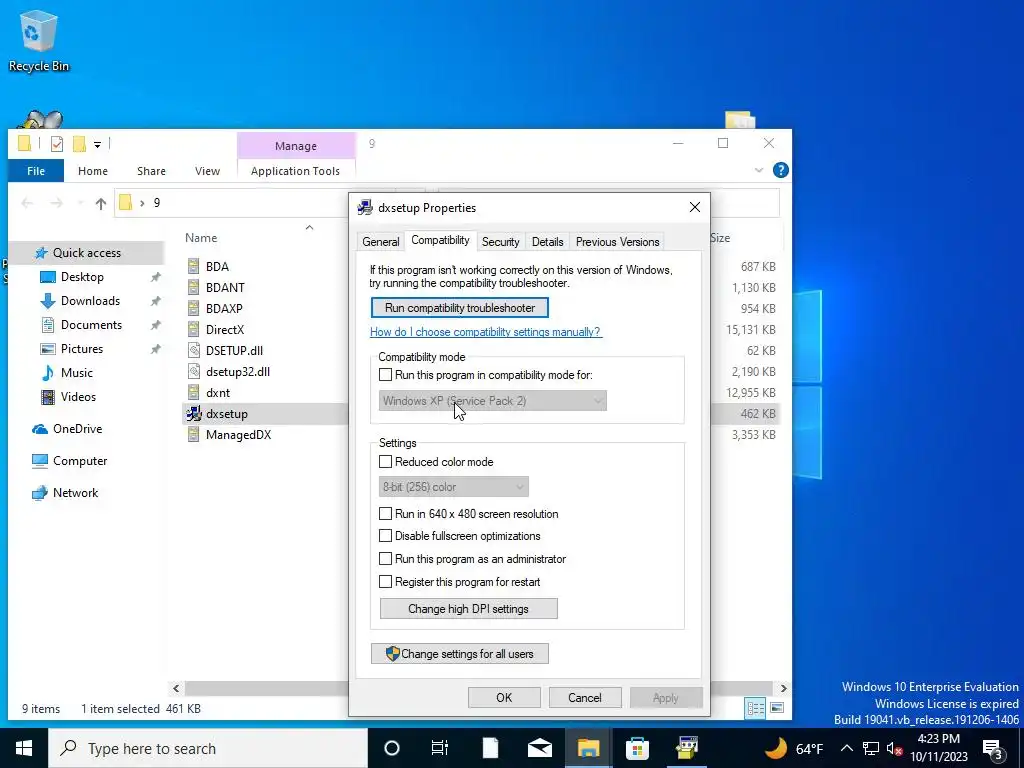Image resolution: width=1024 pixels, height=768 pixels.
Task: Select Downloads in navigation pane
Action: pos(90,301)
